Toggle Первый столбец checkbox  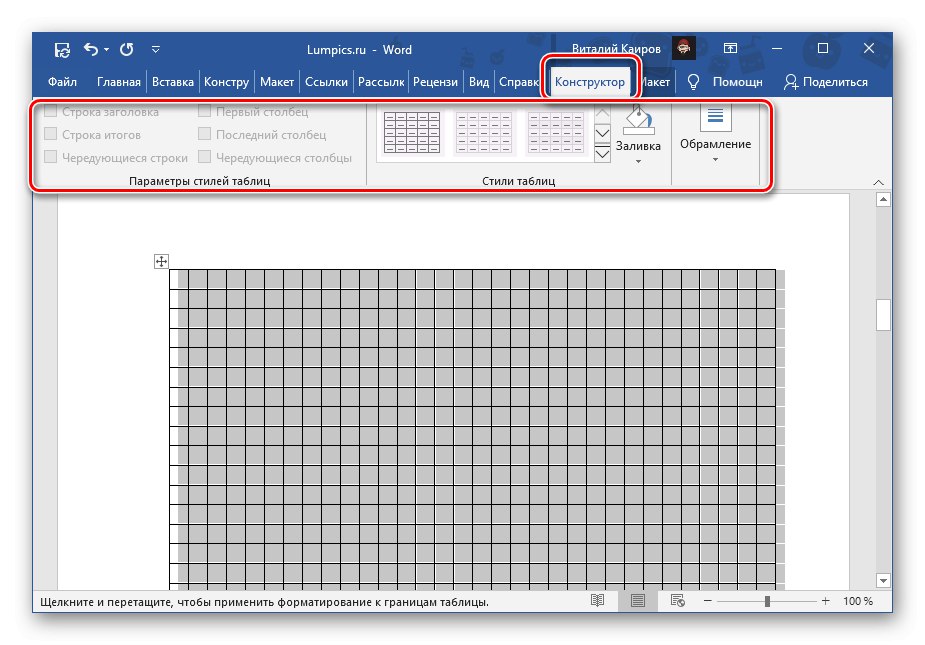point(204,111)
